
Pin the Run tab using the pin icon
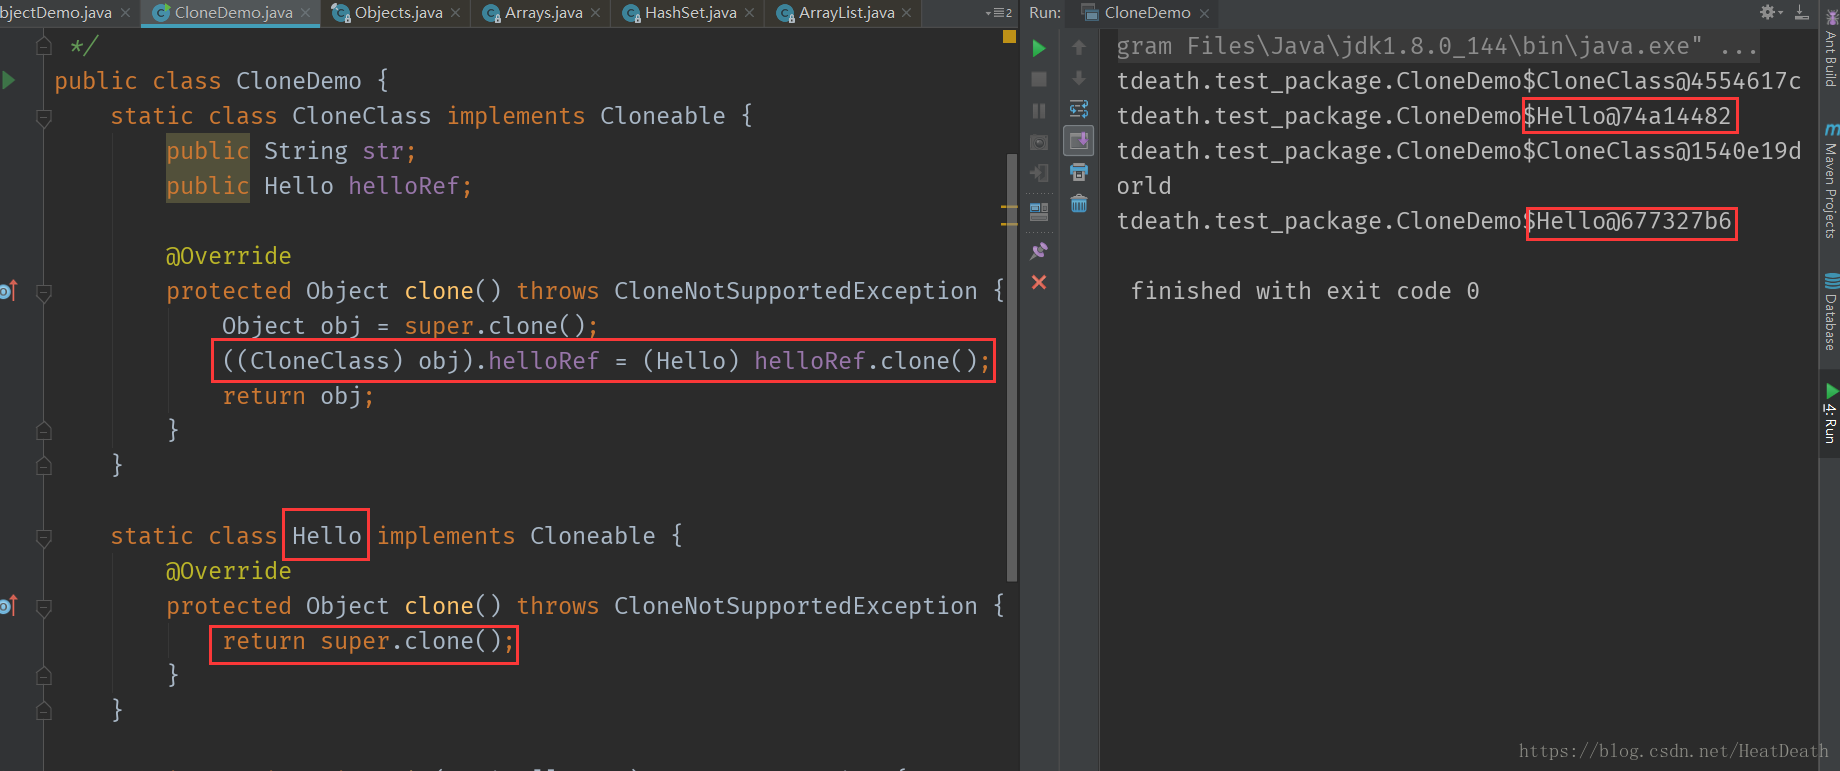1039,251
